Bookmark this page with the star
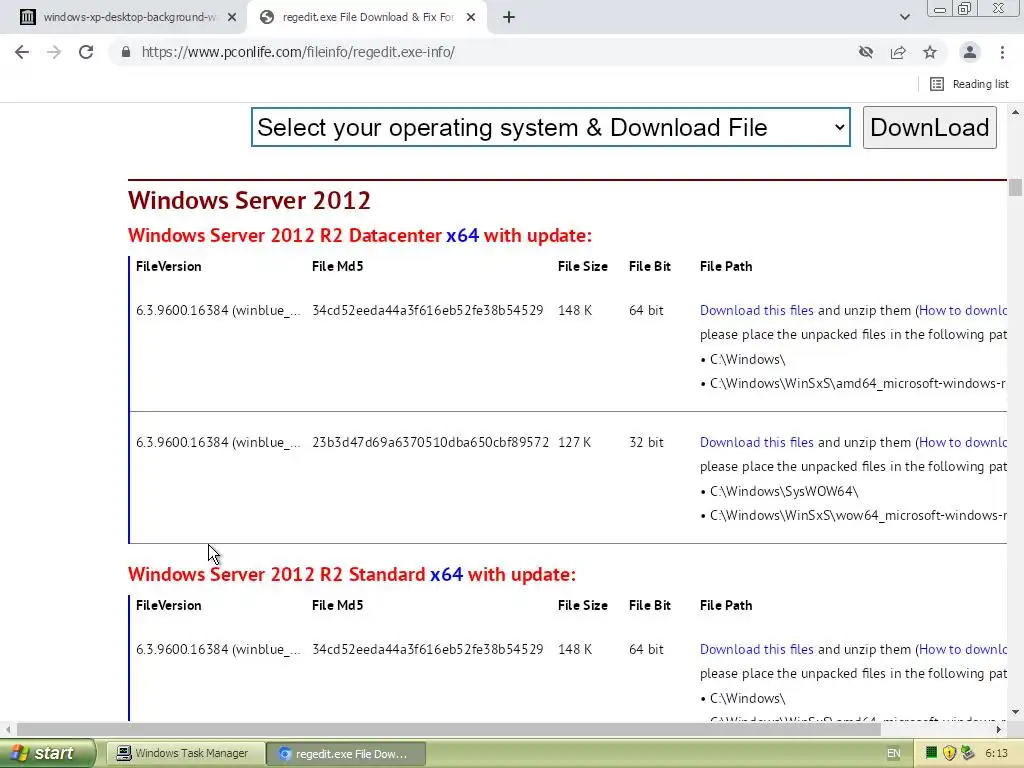Viewport: 1024px width, 768px height. (x=930, y=52)
